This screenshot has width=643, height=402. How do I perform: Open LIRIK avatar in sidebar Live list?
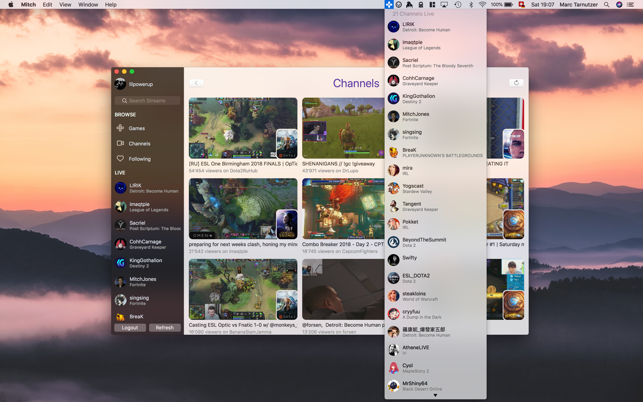coord(120,188)
